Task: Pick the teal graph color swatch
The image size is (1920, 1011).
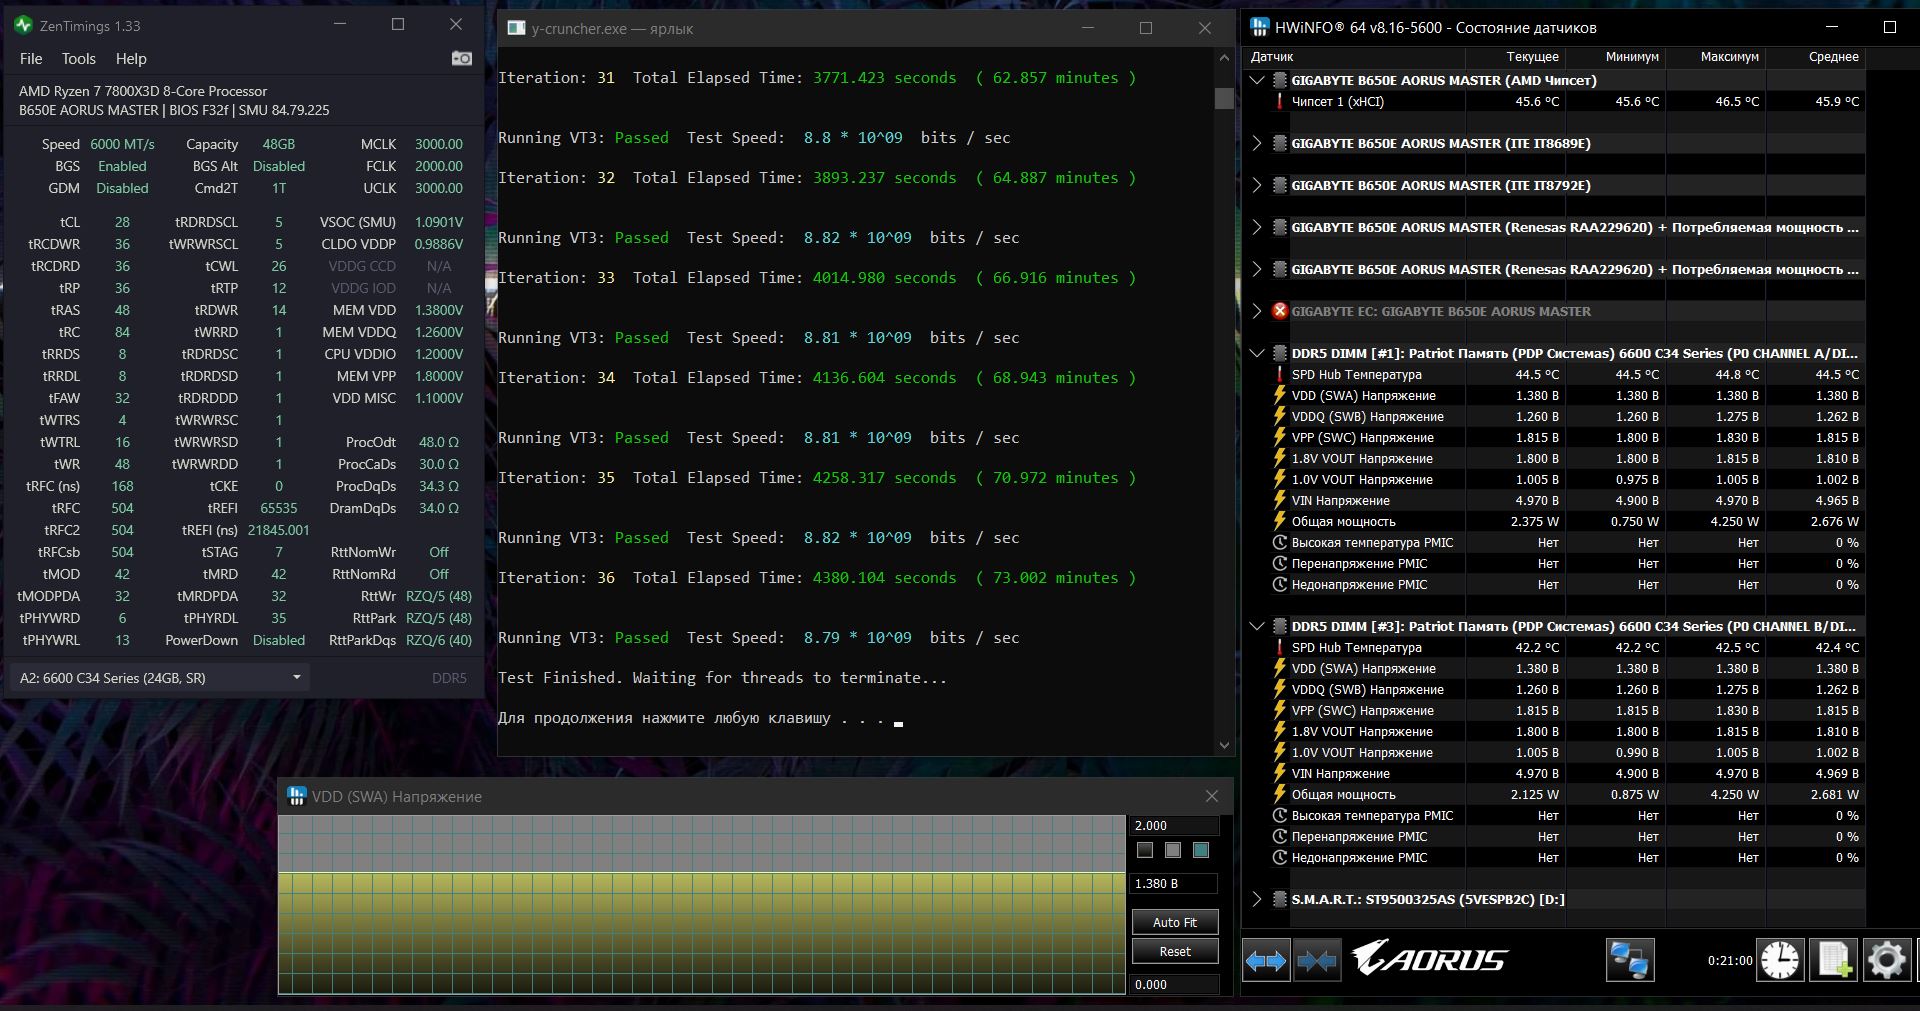Action: point(1201,850)
